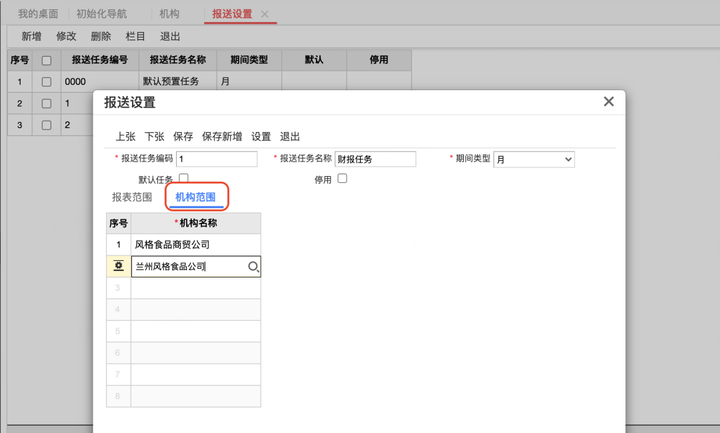720x433 pixels.
Task: Click 新增 in the main toolbar
Action: click(31, 36)
